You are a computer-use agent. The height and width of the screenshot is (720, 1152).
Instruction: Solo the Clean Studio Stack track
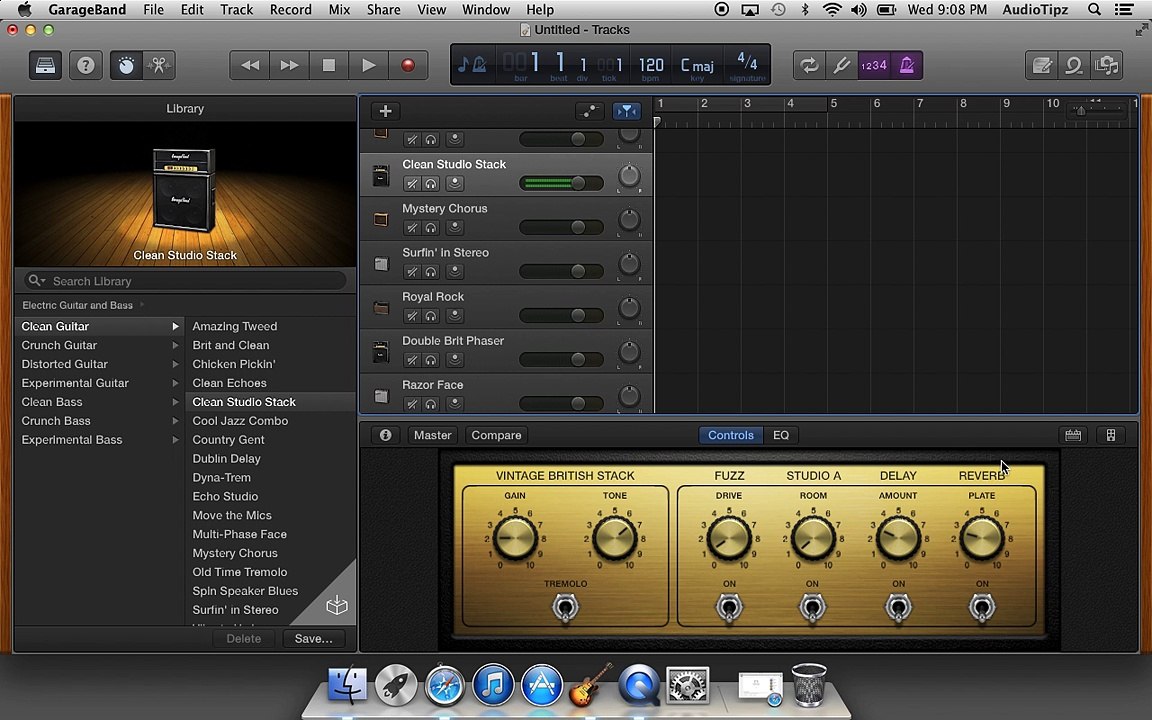click(x=431, y=184)
